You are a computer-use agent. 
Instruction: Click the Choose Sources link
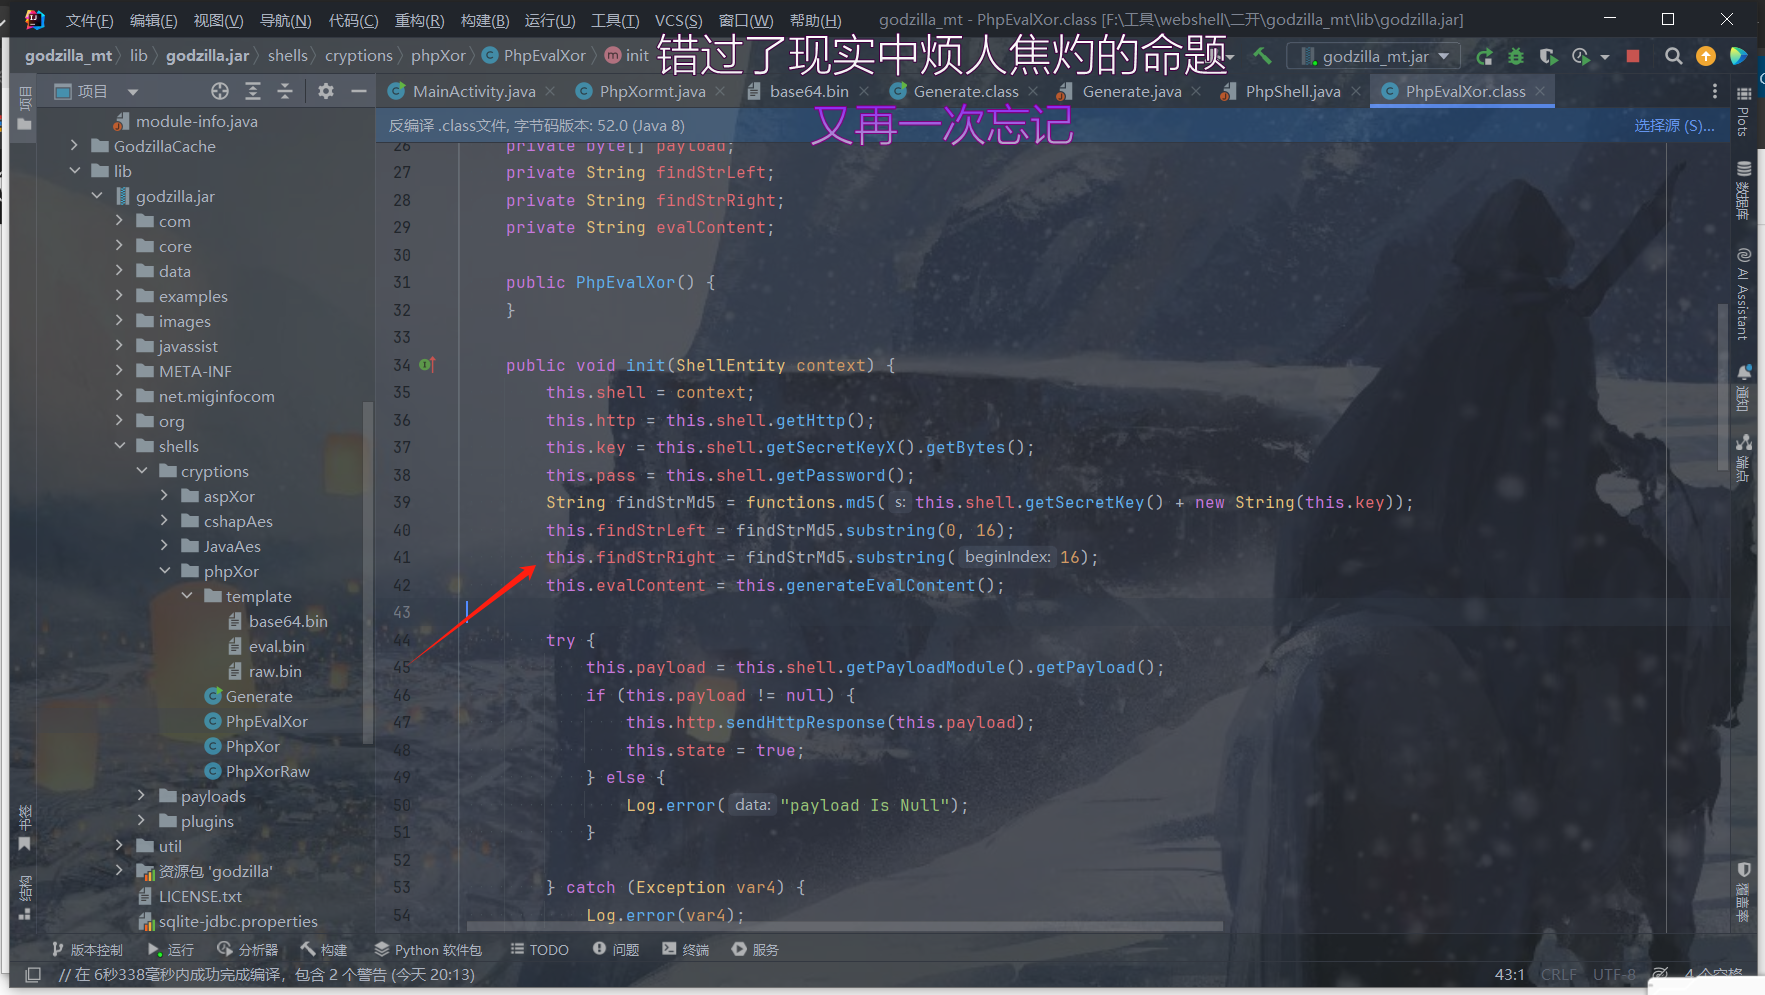[x=1674, y=126]
